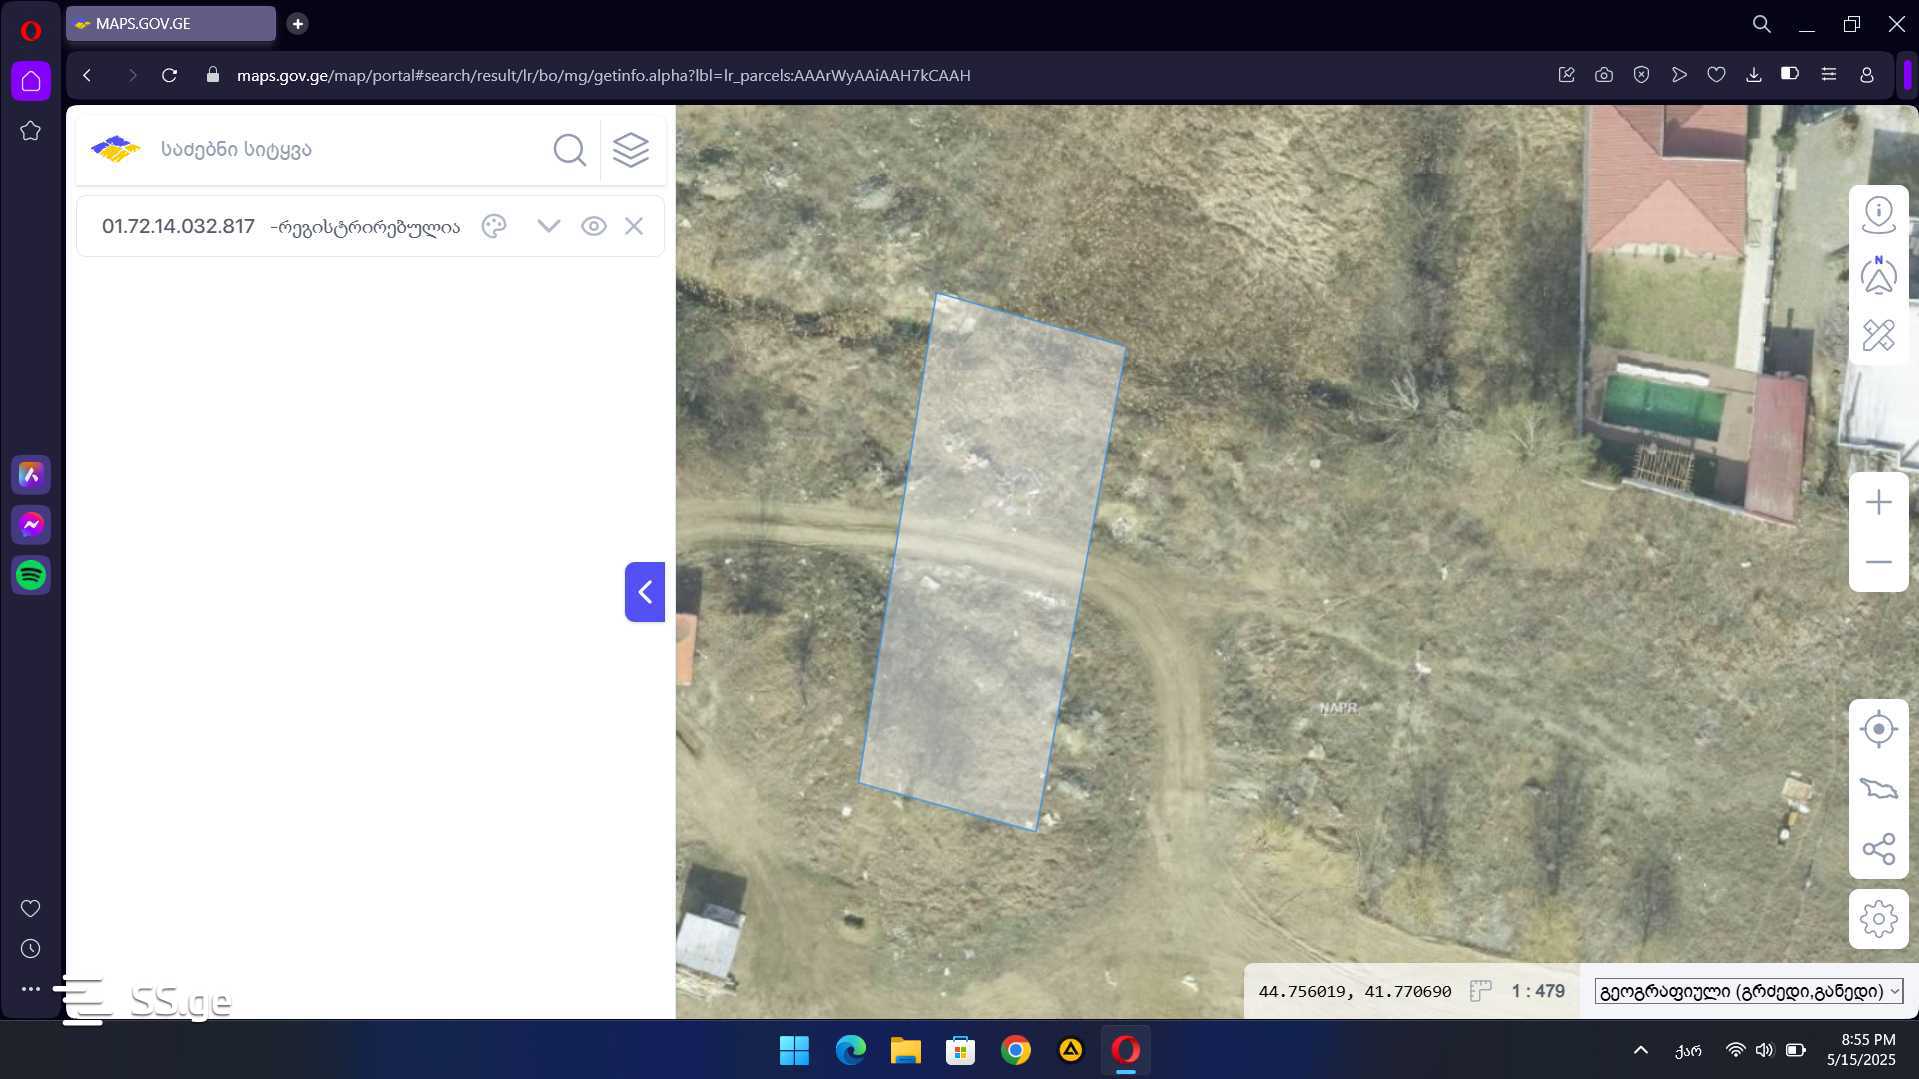
Task: Remove parcel result from the list
Action: pyautogui.click(x=634, y=226)
